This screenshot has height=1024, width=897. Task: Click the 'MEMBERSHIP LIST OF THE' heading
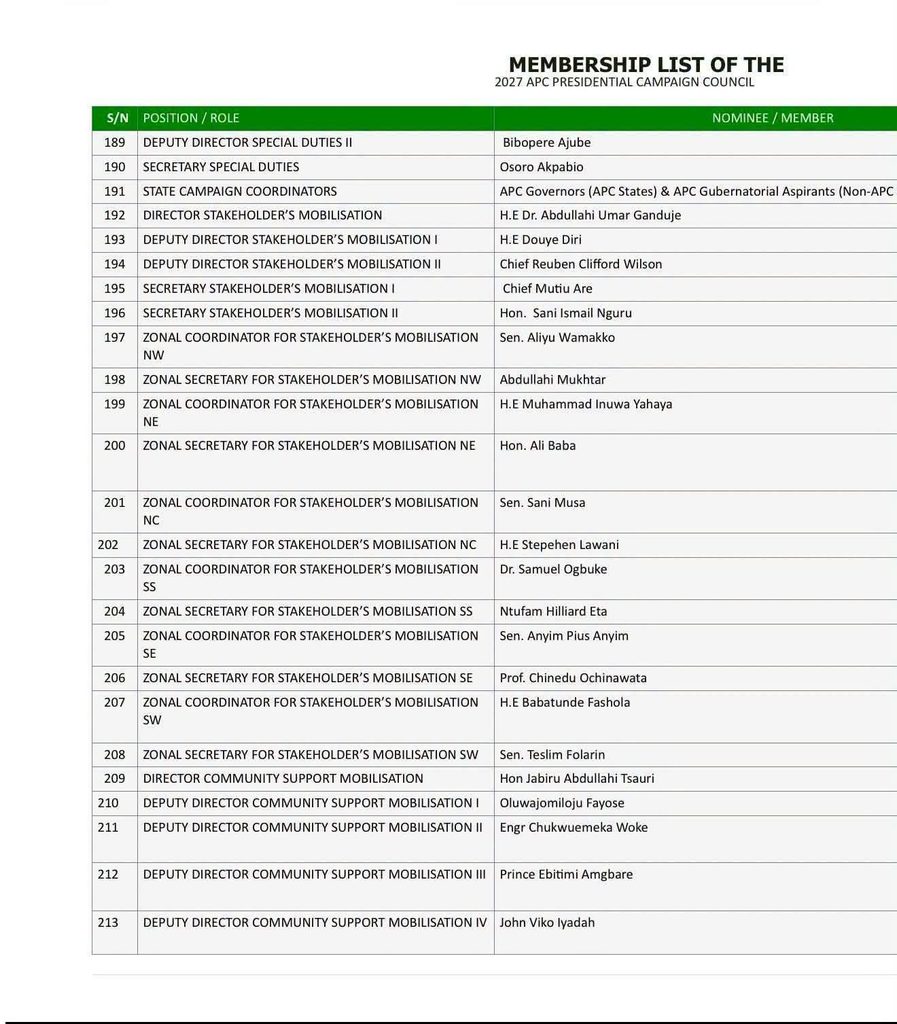(646, 65)
